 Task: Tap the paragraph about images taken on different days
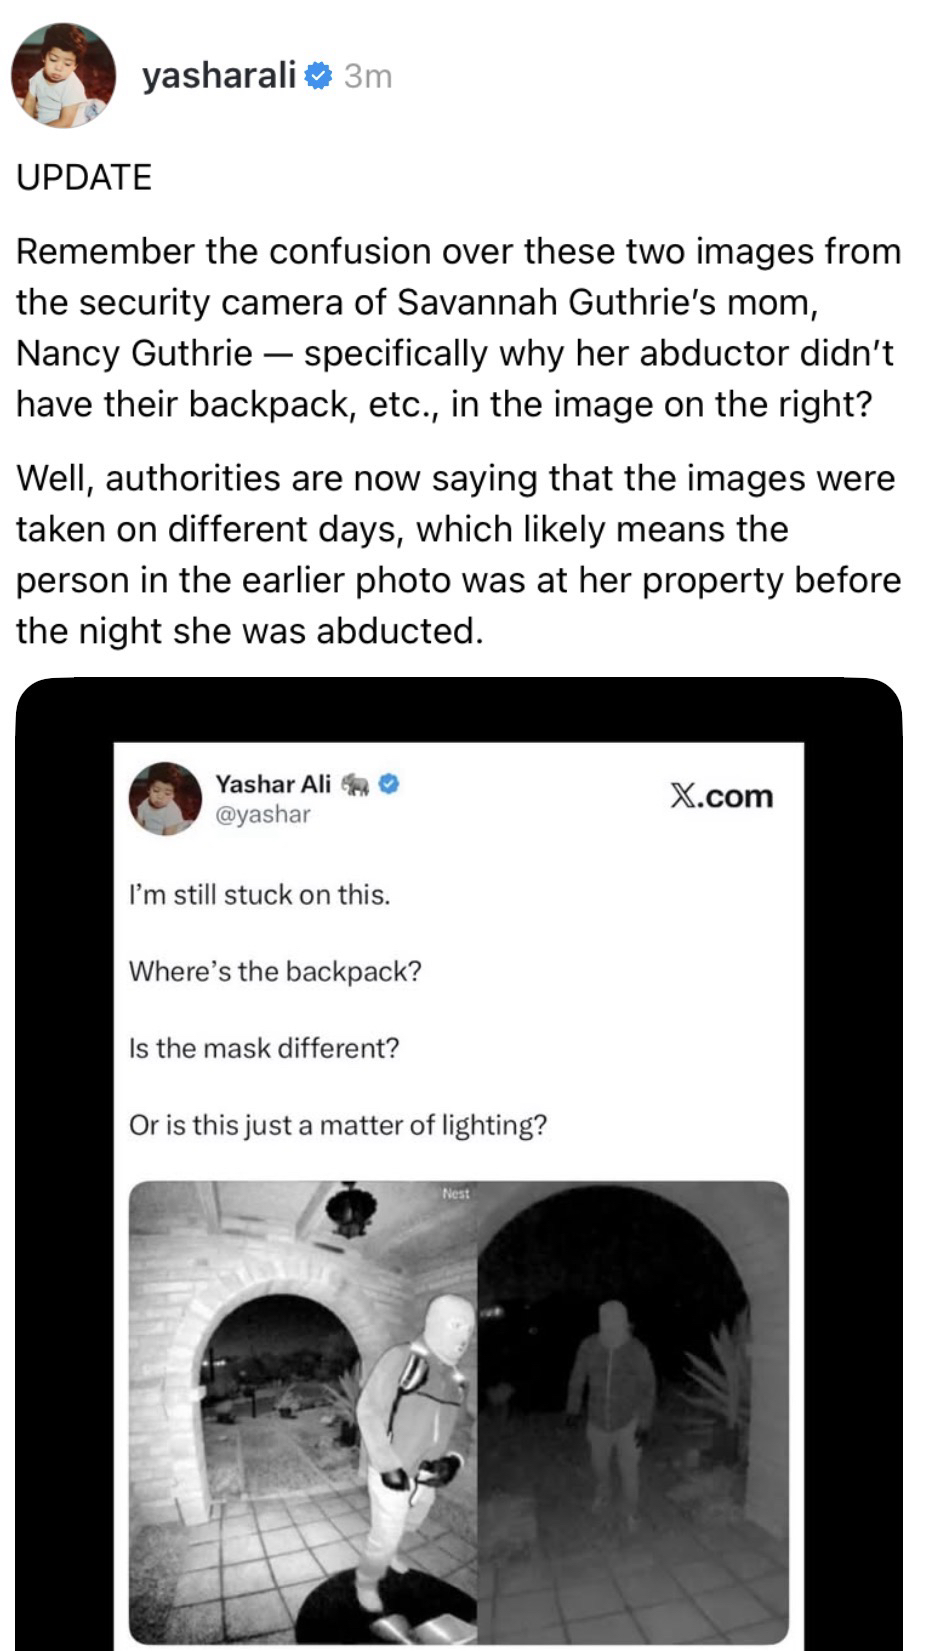coord(458,555)
